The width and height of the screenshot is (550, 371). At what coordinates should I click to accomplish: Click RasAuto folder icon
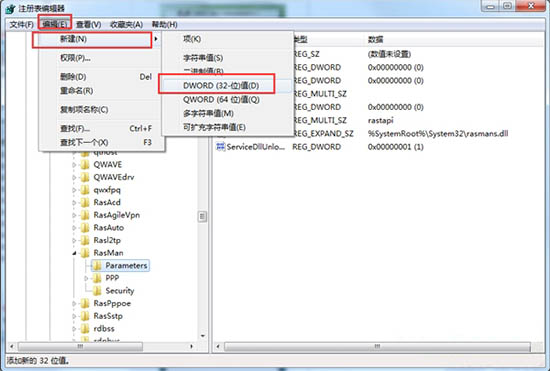(x=85, y=228)
